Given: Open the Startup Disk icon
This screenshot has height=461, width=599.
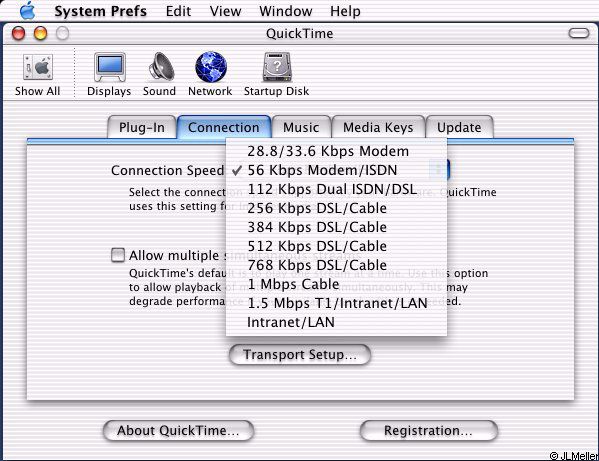Looking at the screenshot, I should pyautogui.click(x=277, y=67).
